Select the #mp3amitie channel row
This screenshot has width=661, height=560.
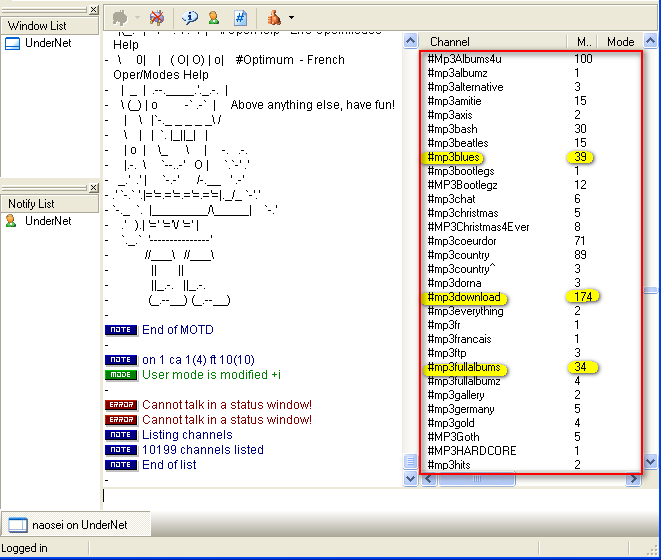[x=531, y=101]
